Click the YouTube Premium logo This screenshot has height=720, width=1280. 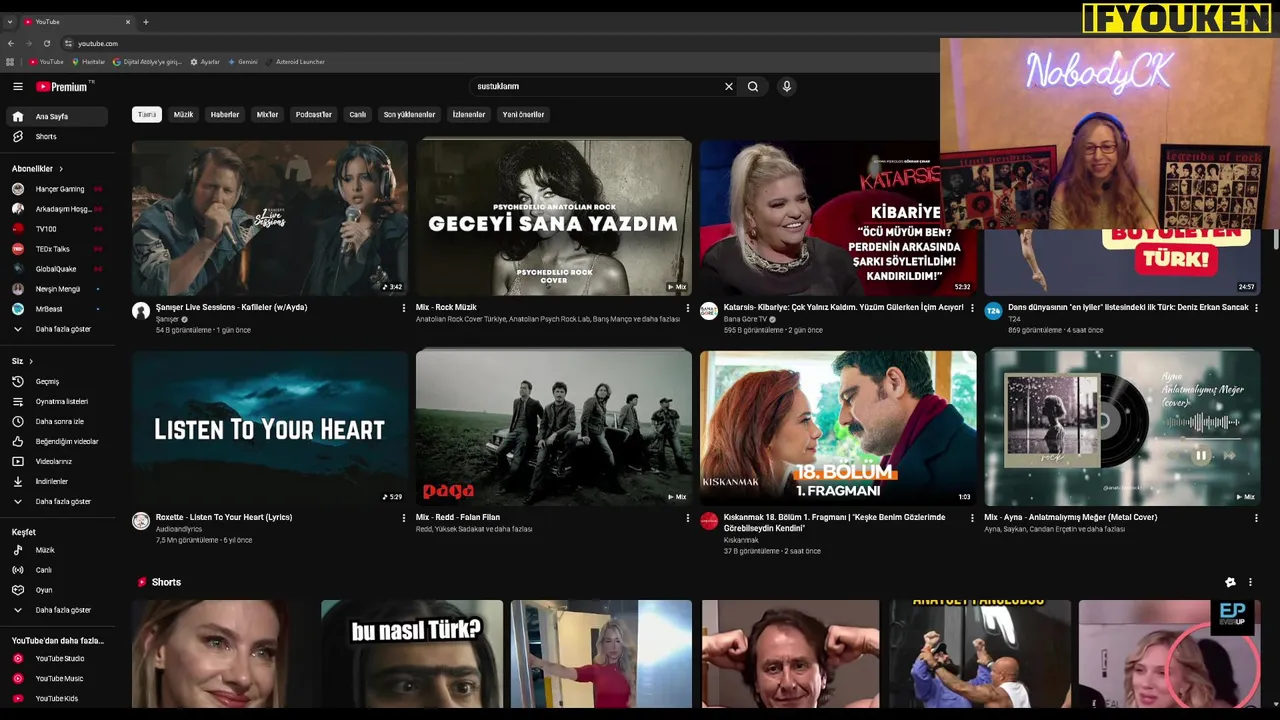coord(62,87)
